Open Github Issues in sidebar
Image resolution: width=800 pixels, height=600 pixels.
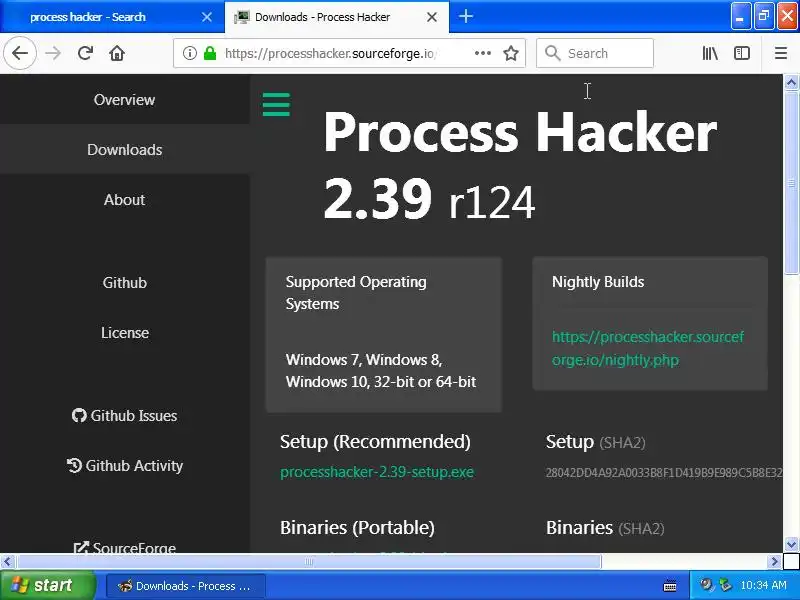[x=124, y=416]
